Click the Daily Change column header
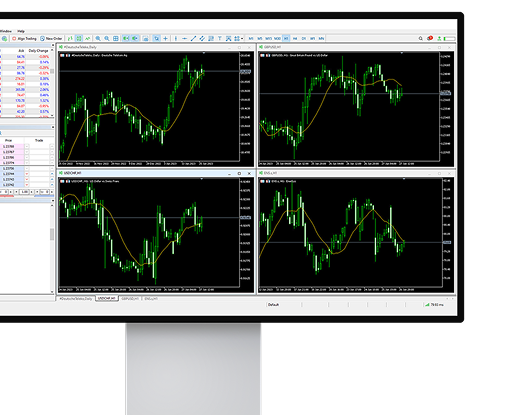This screenshot has height=415, width=509. click(38, 51)
